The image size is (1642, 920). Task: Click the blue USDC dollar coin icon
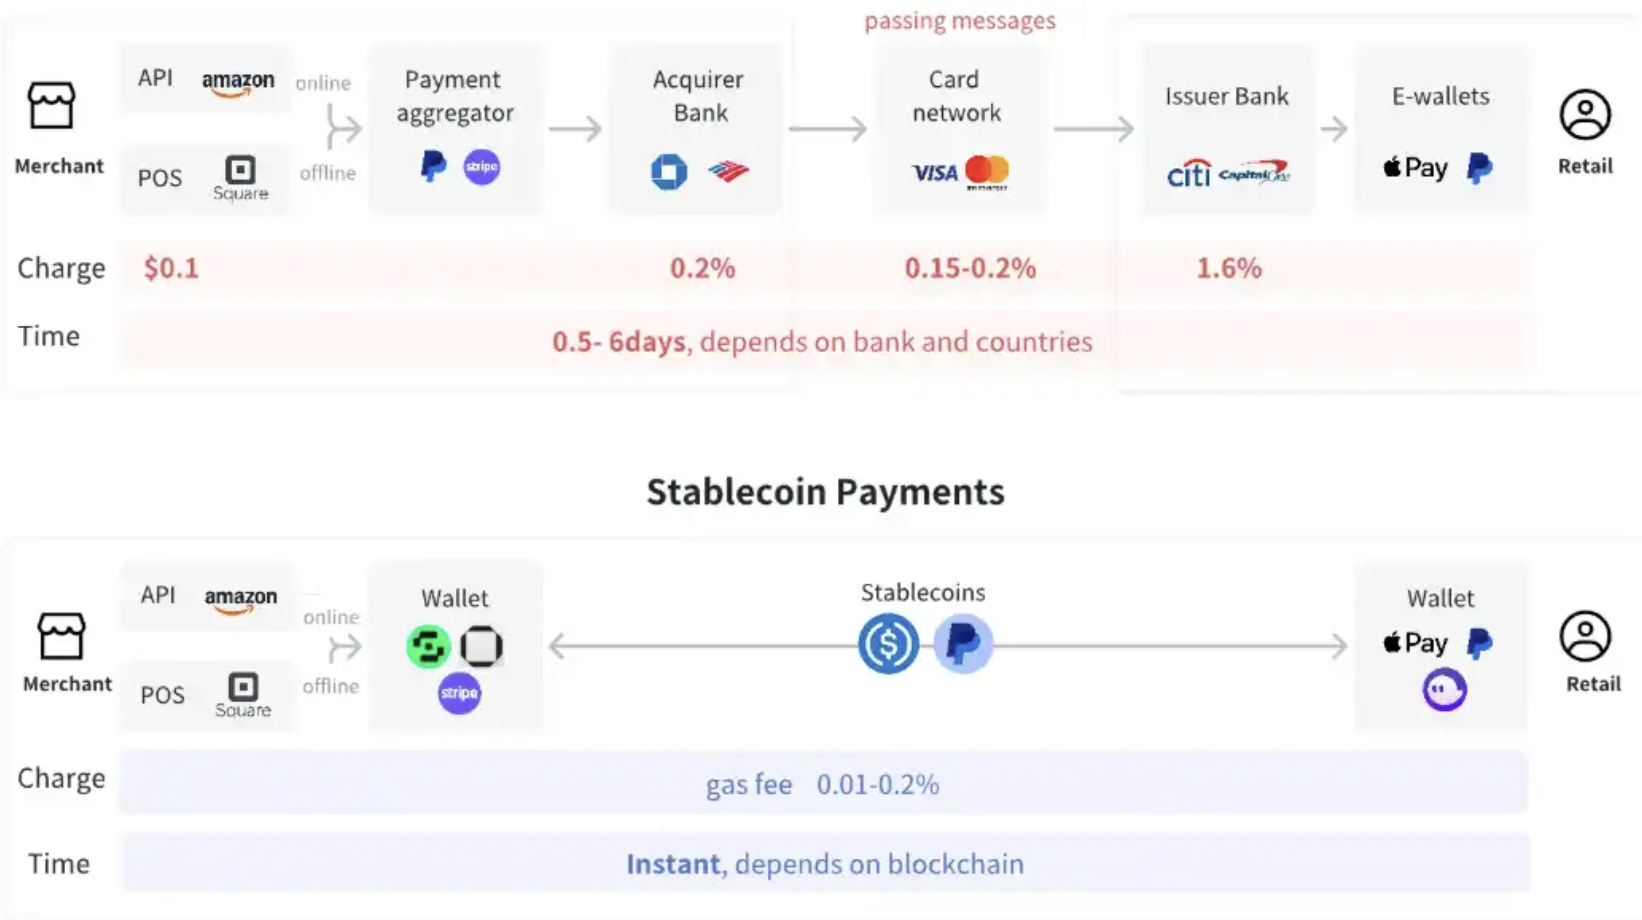(888, 644)
